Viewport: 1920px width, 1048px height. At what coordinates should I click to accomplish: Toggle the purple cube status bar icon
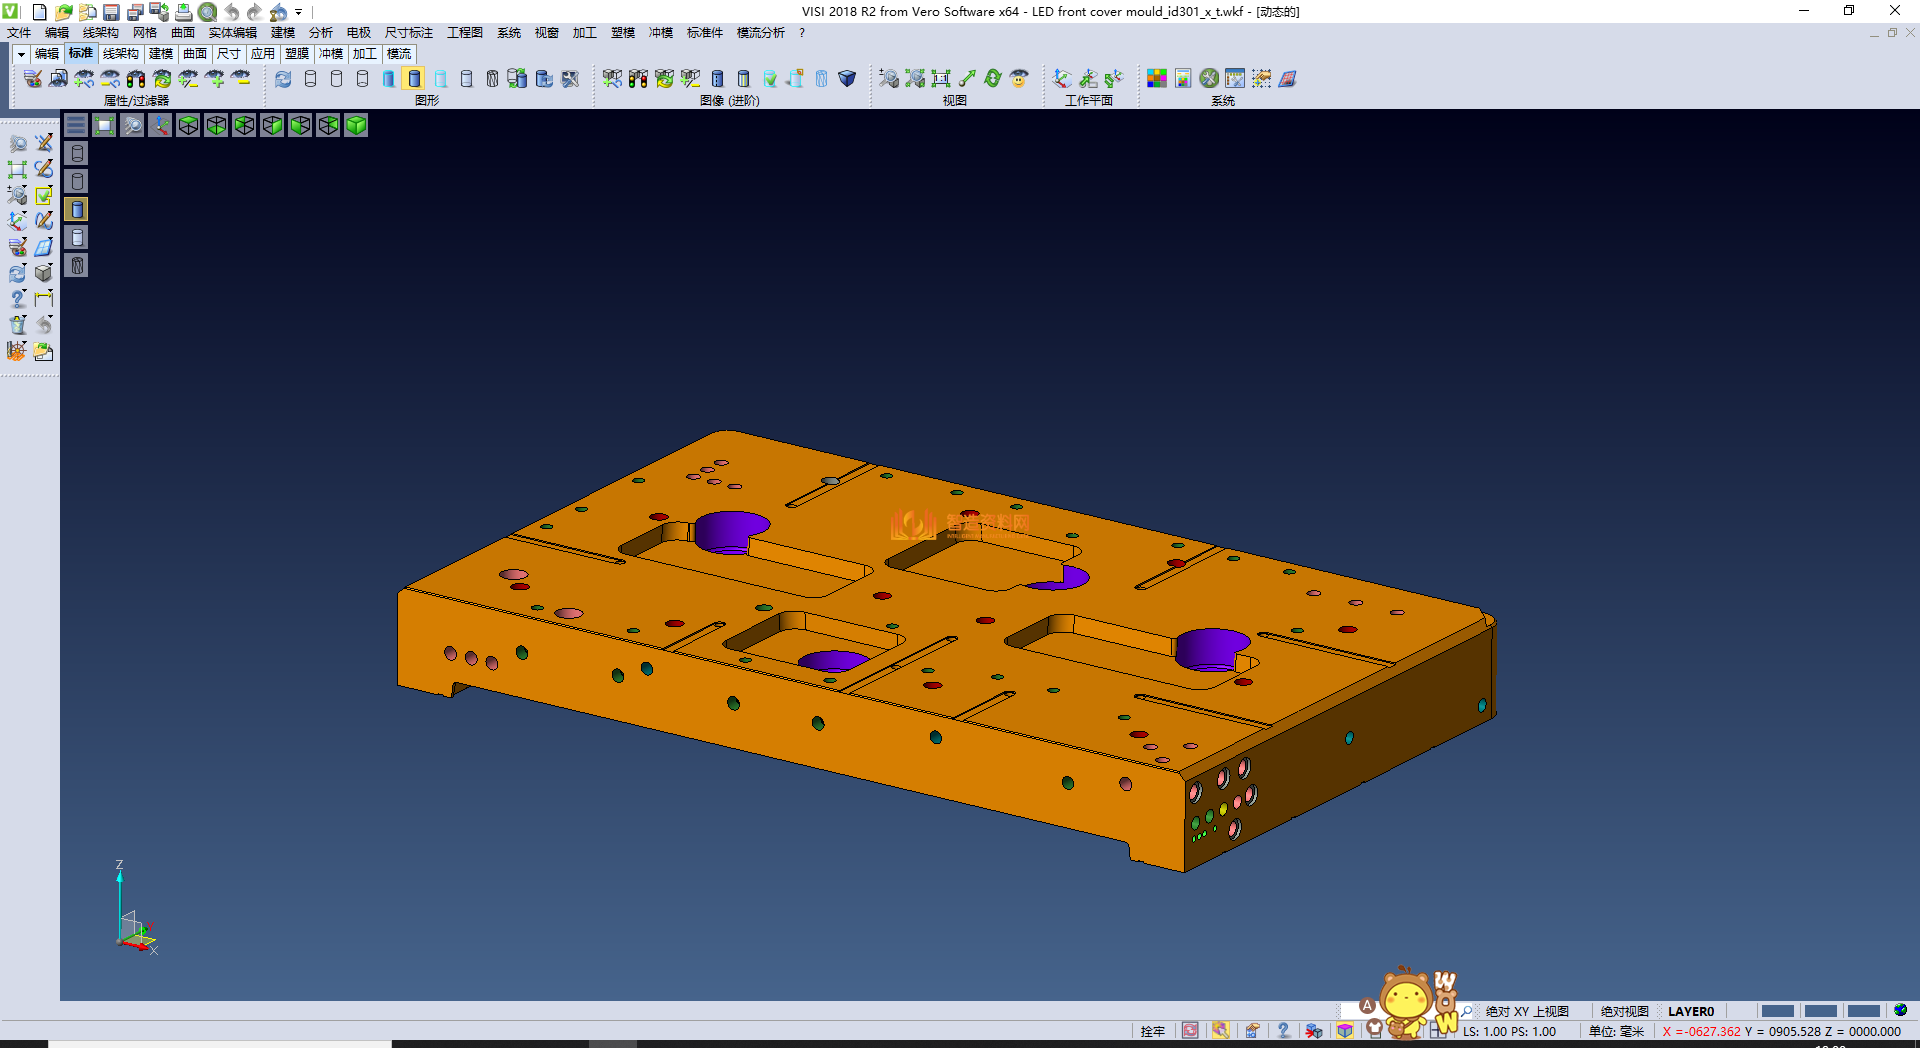tap(1345, 1031)
